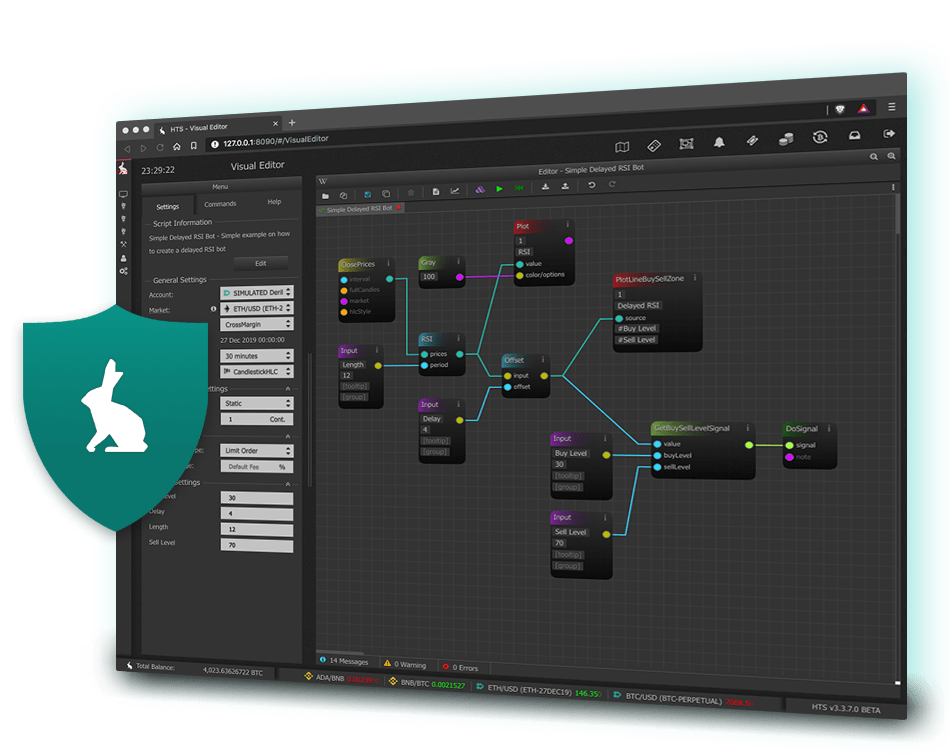This screenshot has height=756, width=950.
Task: Click the browser home icon
Action: point(177,147)
